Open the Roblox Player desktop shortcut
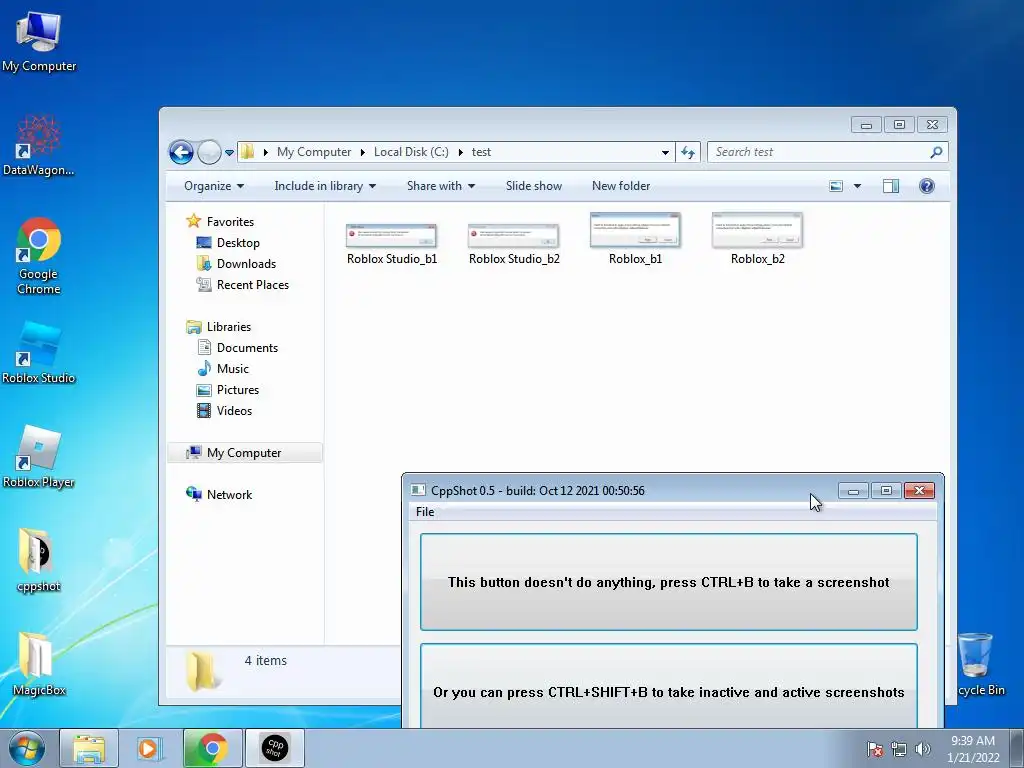This screenshot has height=768, width=1024. click(x=38, y=457)
